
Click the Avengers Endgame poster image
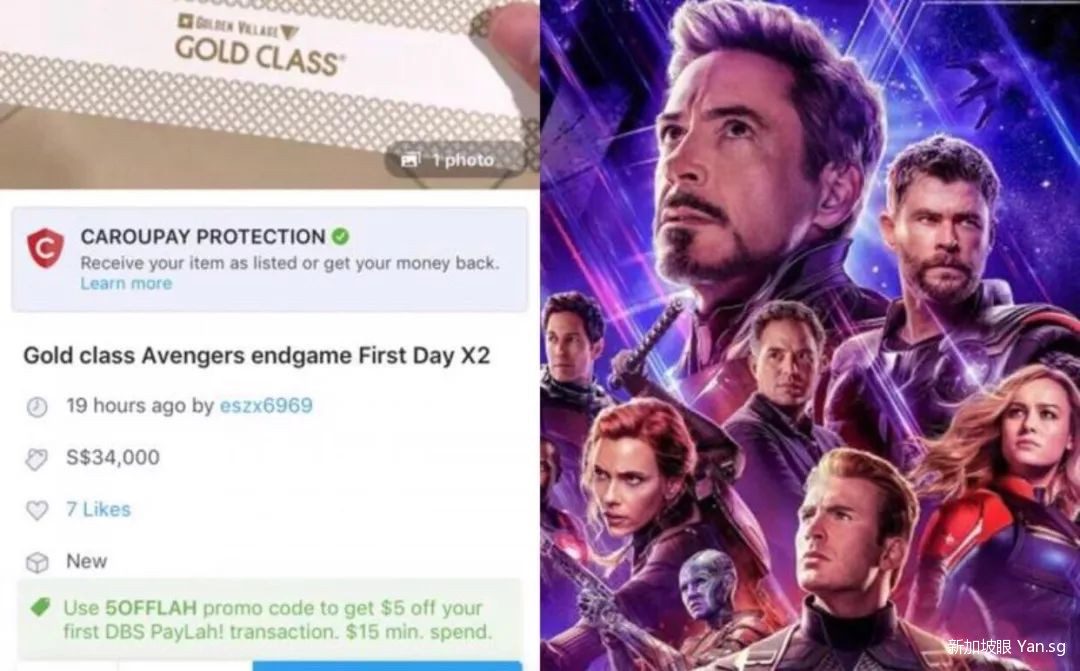[810, 336]
